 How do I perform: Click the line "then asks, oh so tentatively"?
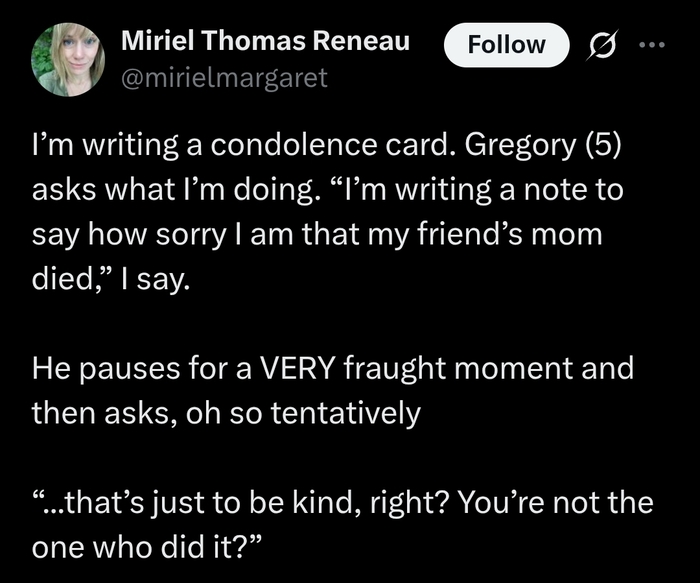click(x=226, y=413)
